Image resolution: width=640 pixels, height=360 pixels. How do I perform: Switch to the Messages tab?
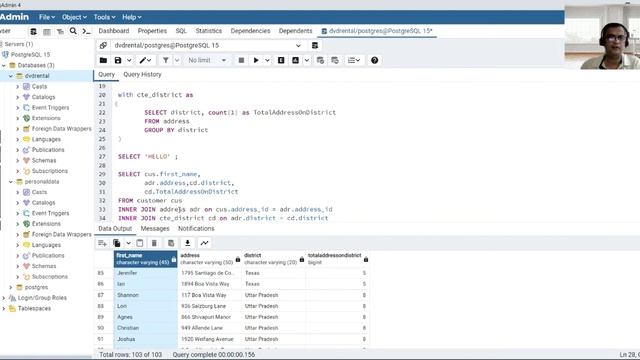155,229
